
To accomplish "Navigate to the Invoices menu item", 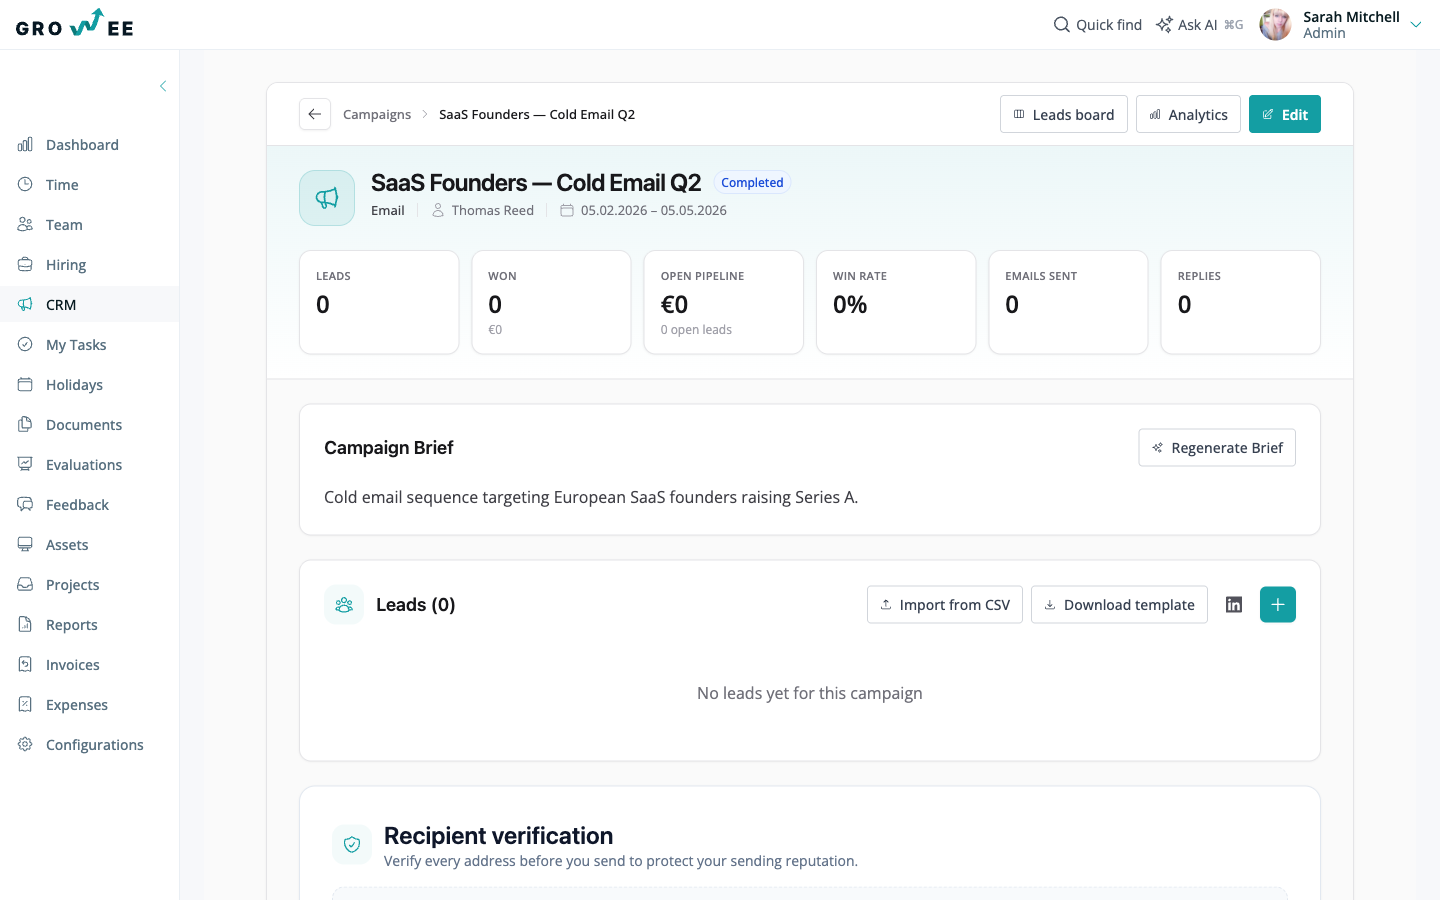I will (89, 665).
